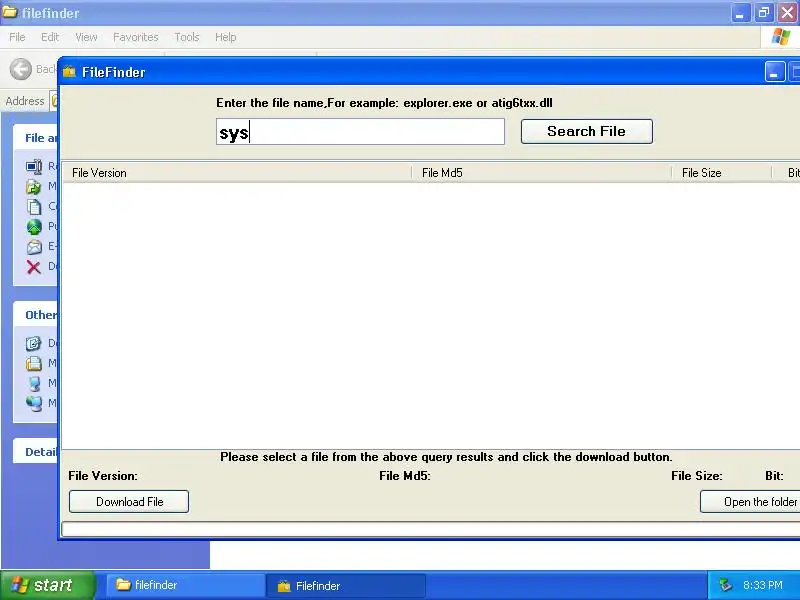Restore down the filefinder explorer window
This screenshot has width=800, height=600.
(x=764, y=12)
